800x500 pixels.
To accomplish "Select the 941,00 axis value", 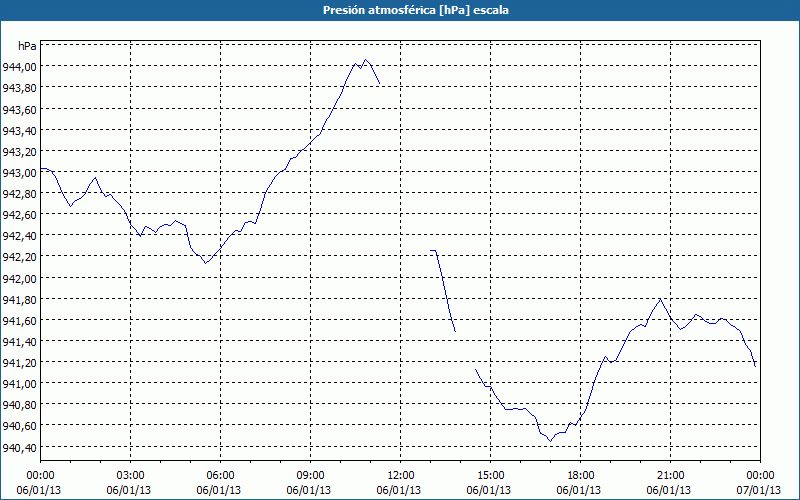I will [x=19, y=384].
